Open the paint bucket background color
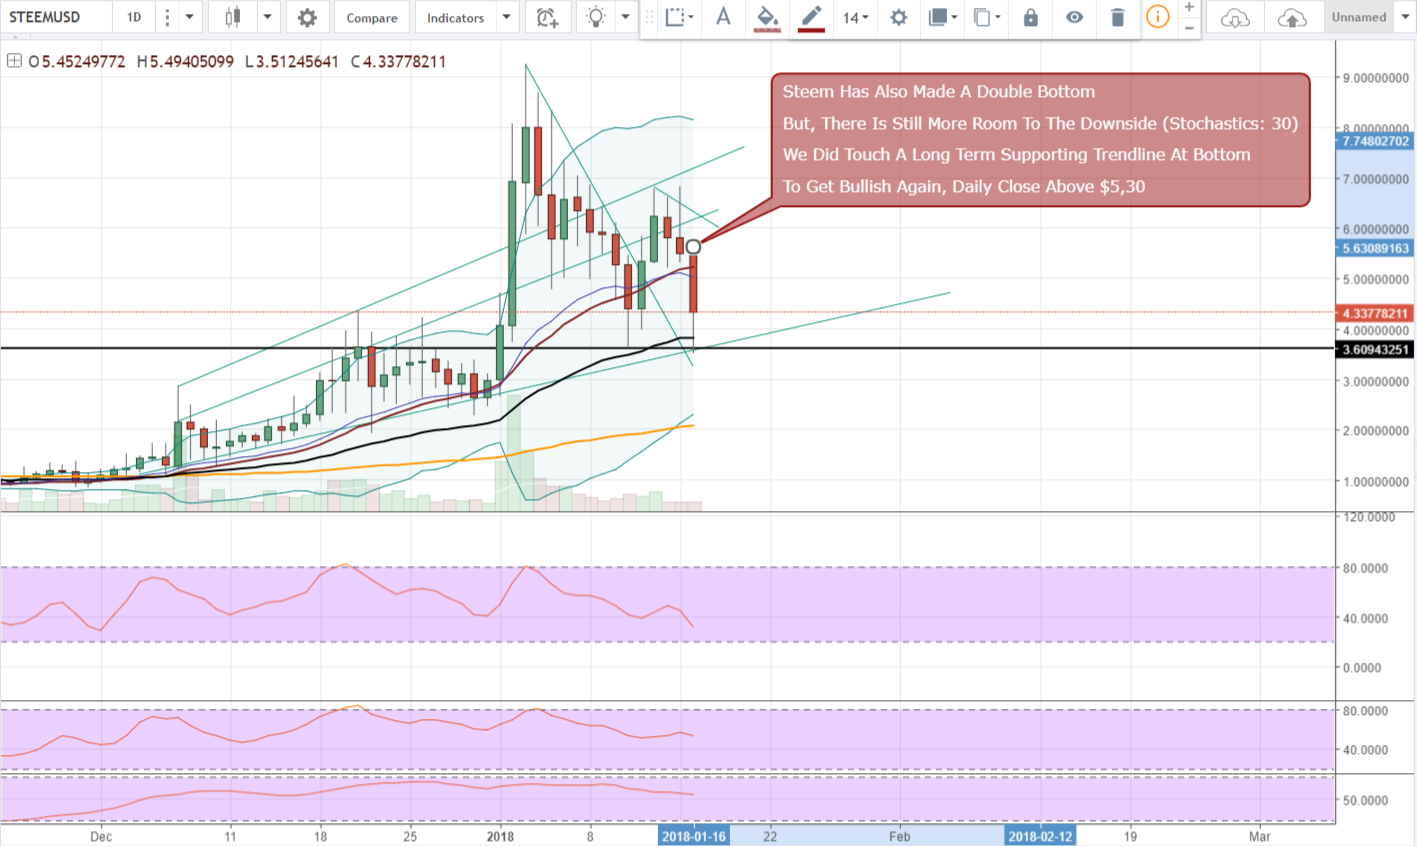This screenshot has width=1417, height=846. (767, 17)
